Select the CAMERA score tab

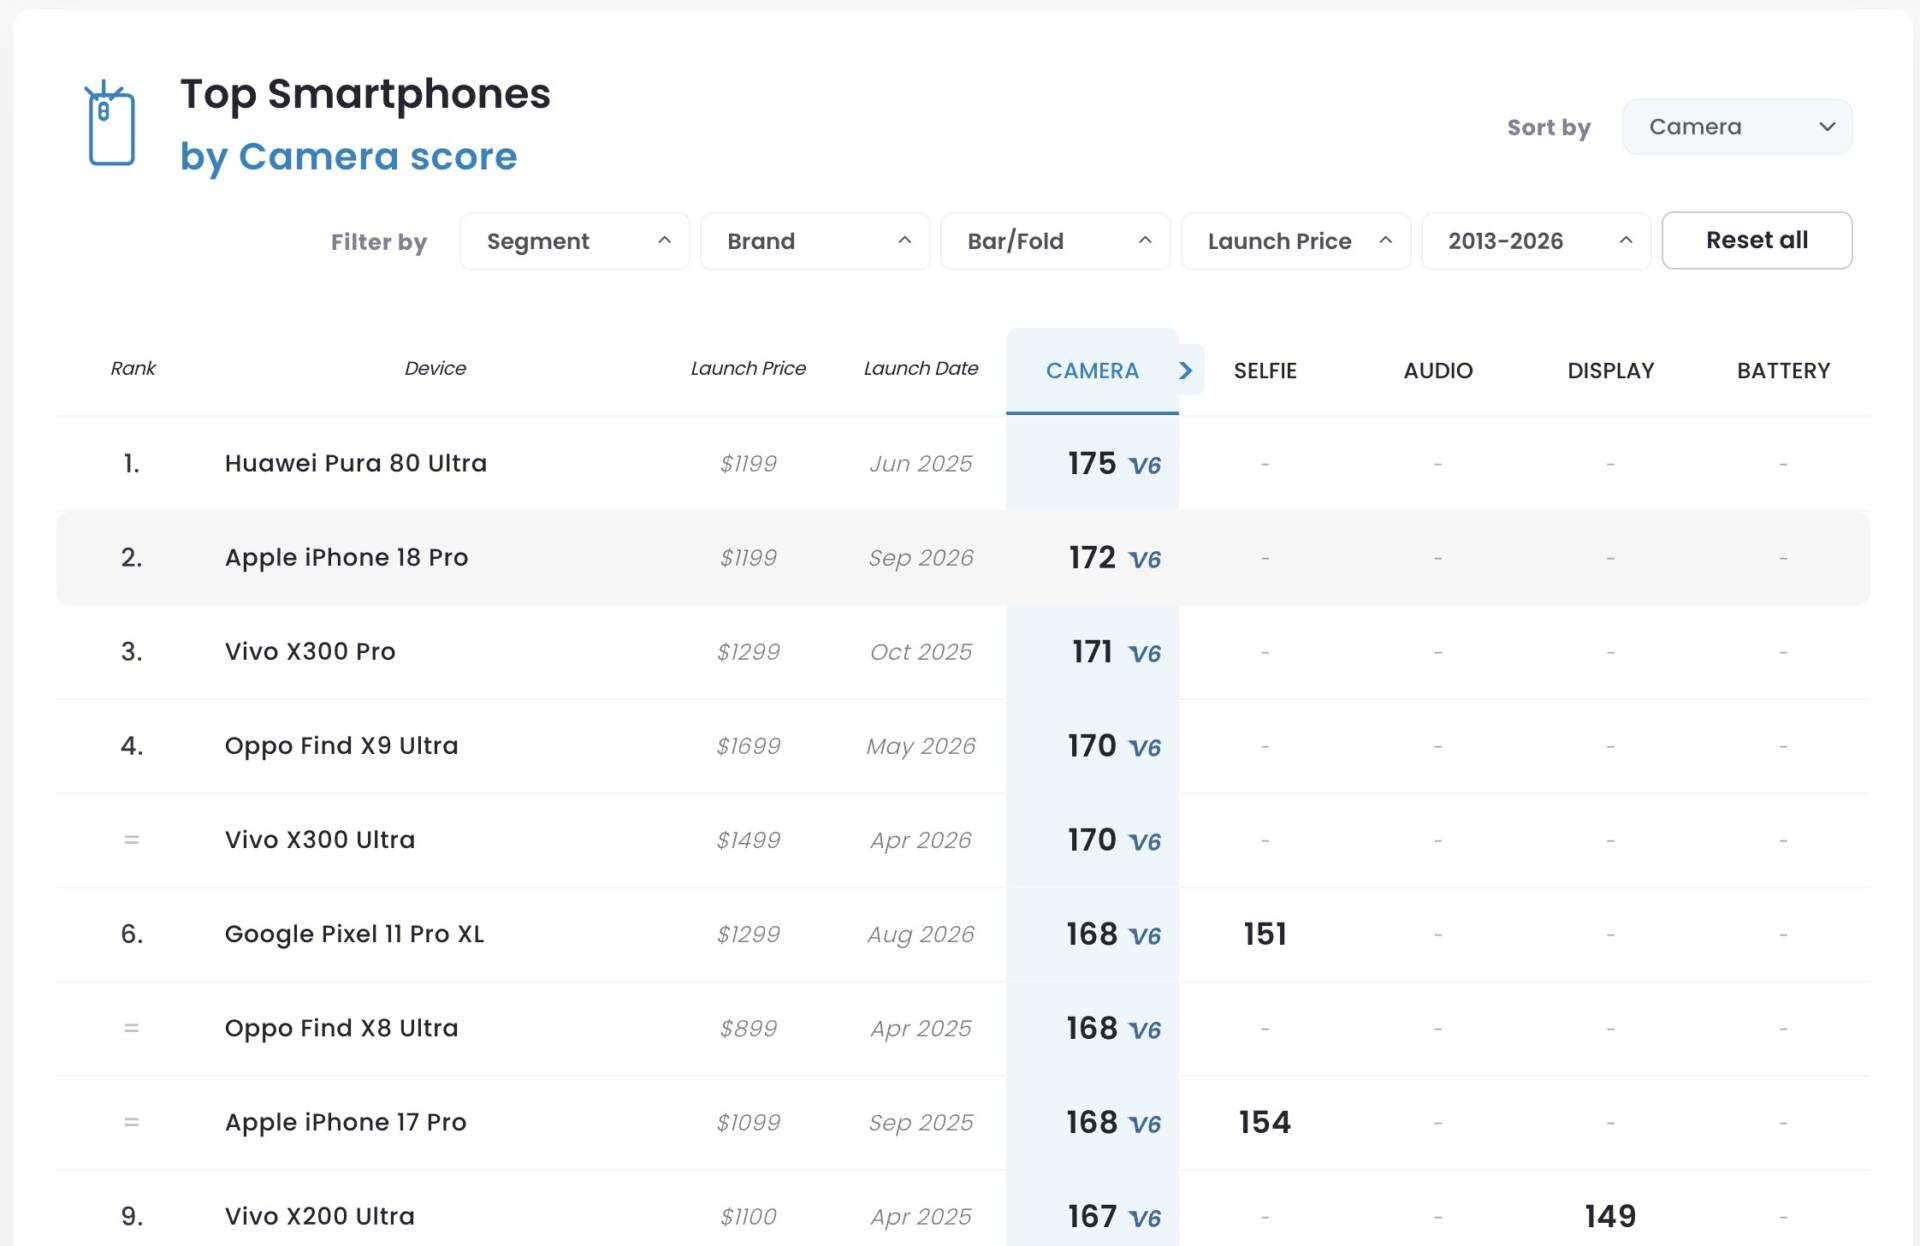click(x=1092, y=371)
